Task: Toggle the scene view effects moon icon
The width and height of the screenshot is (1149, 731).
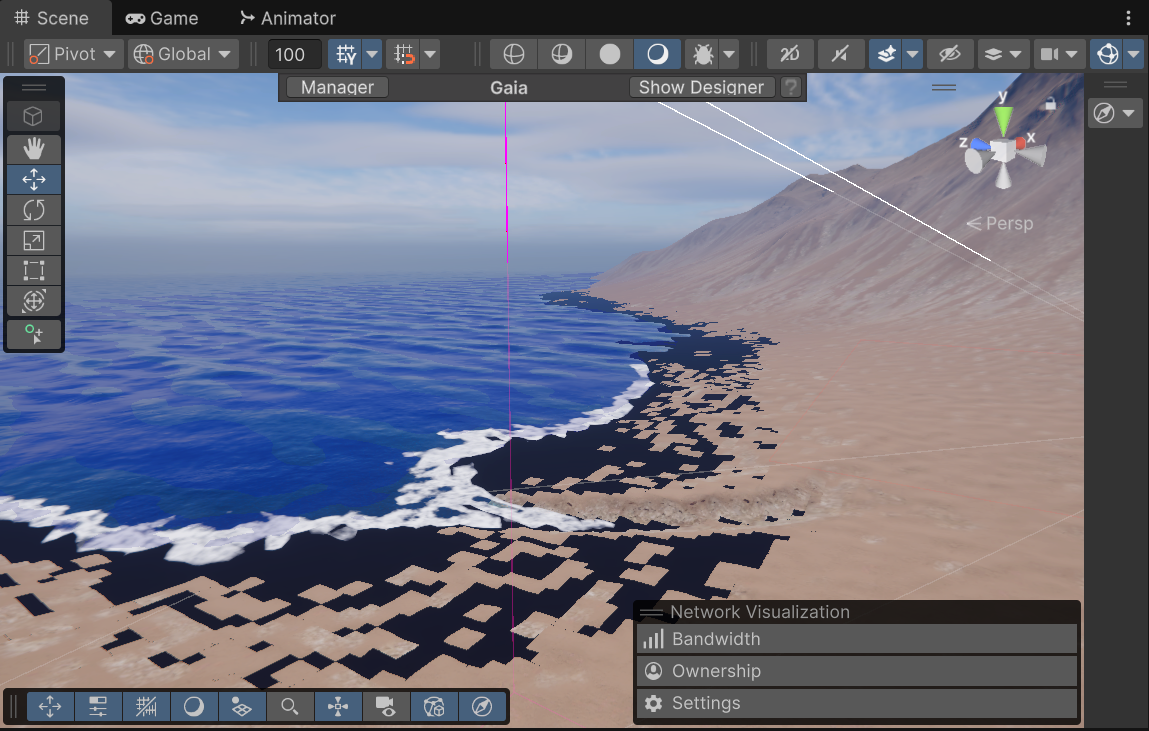Action: [655, 54]
